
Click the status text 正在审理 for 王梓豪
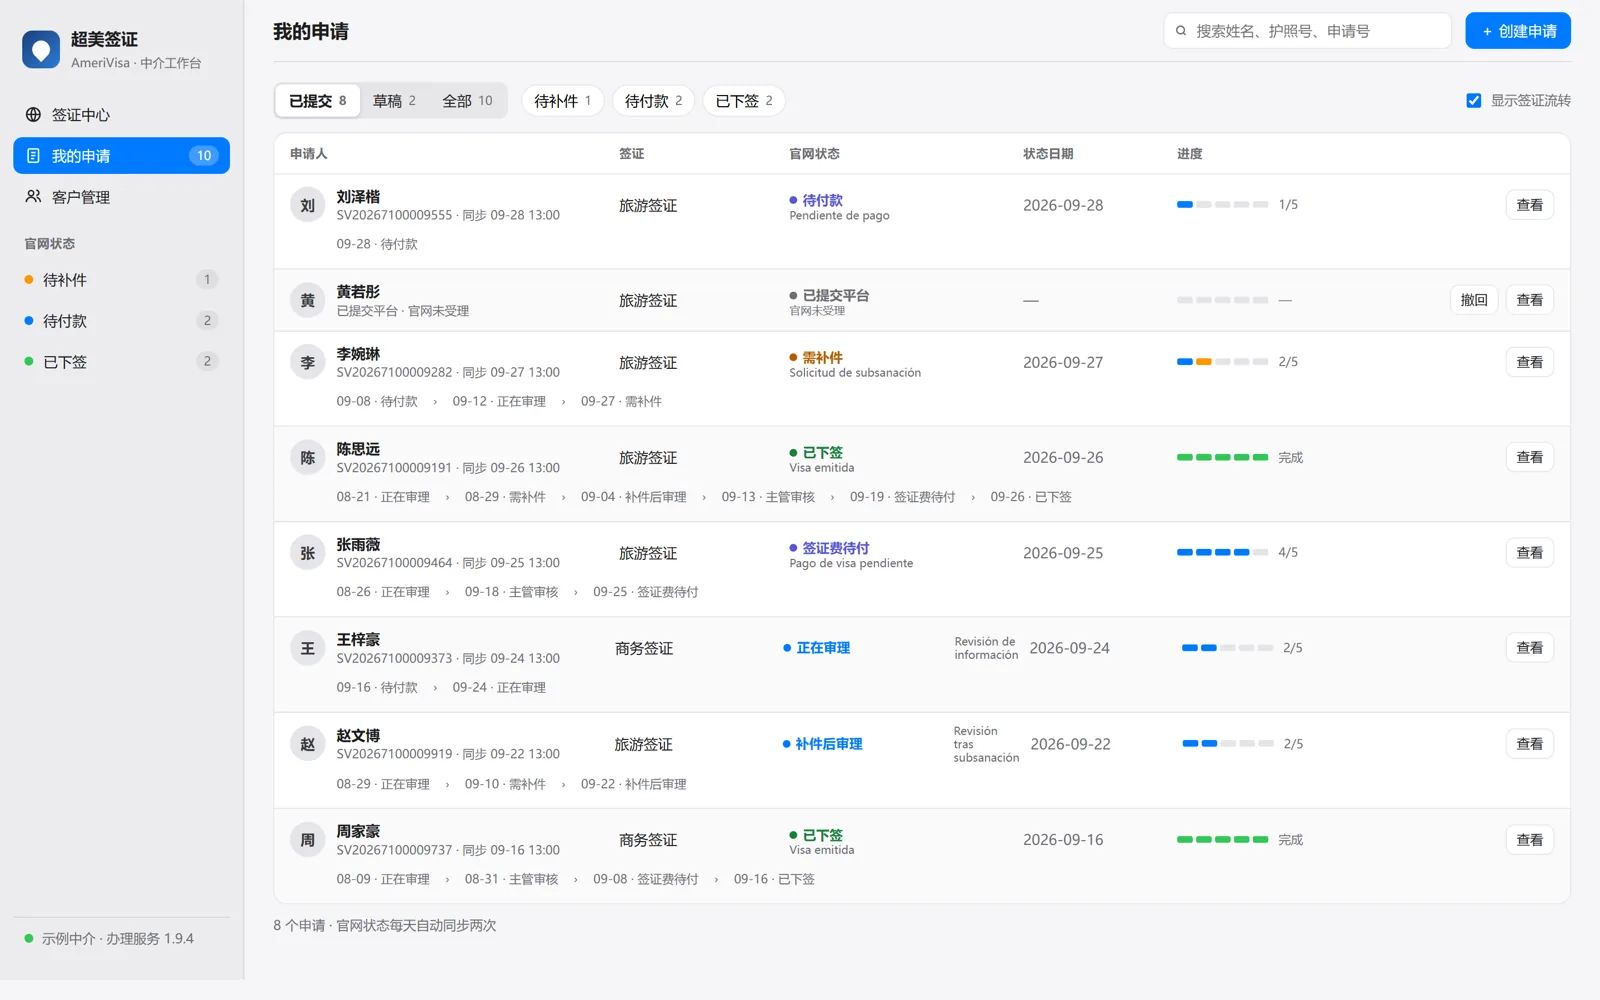pos(823,648)
